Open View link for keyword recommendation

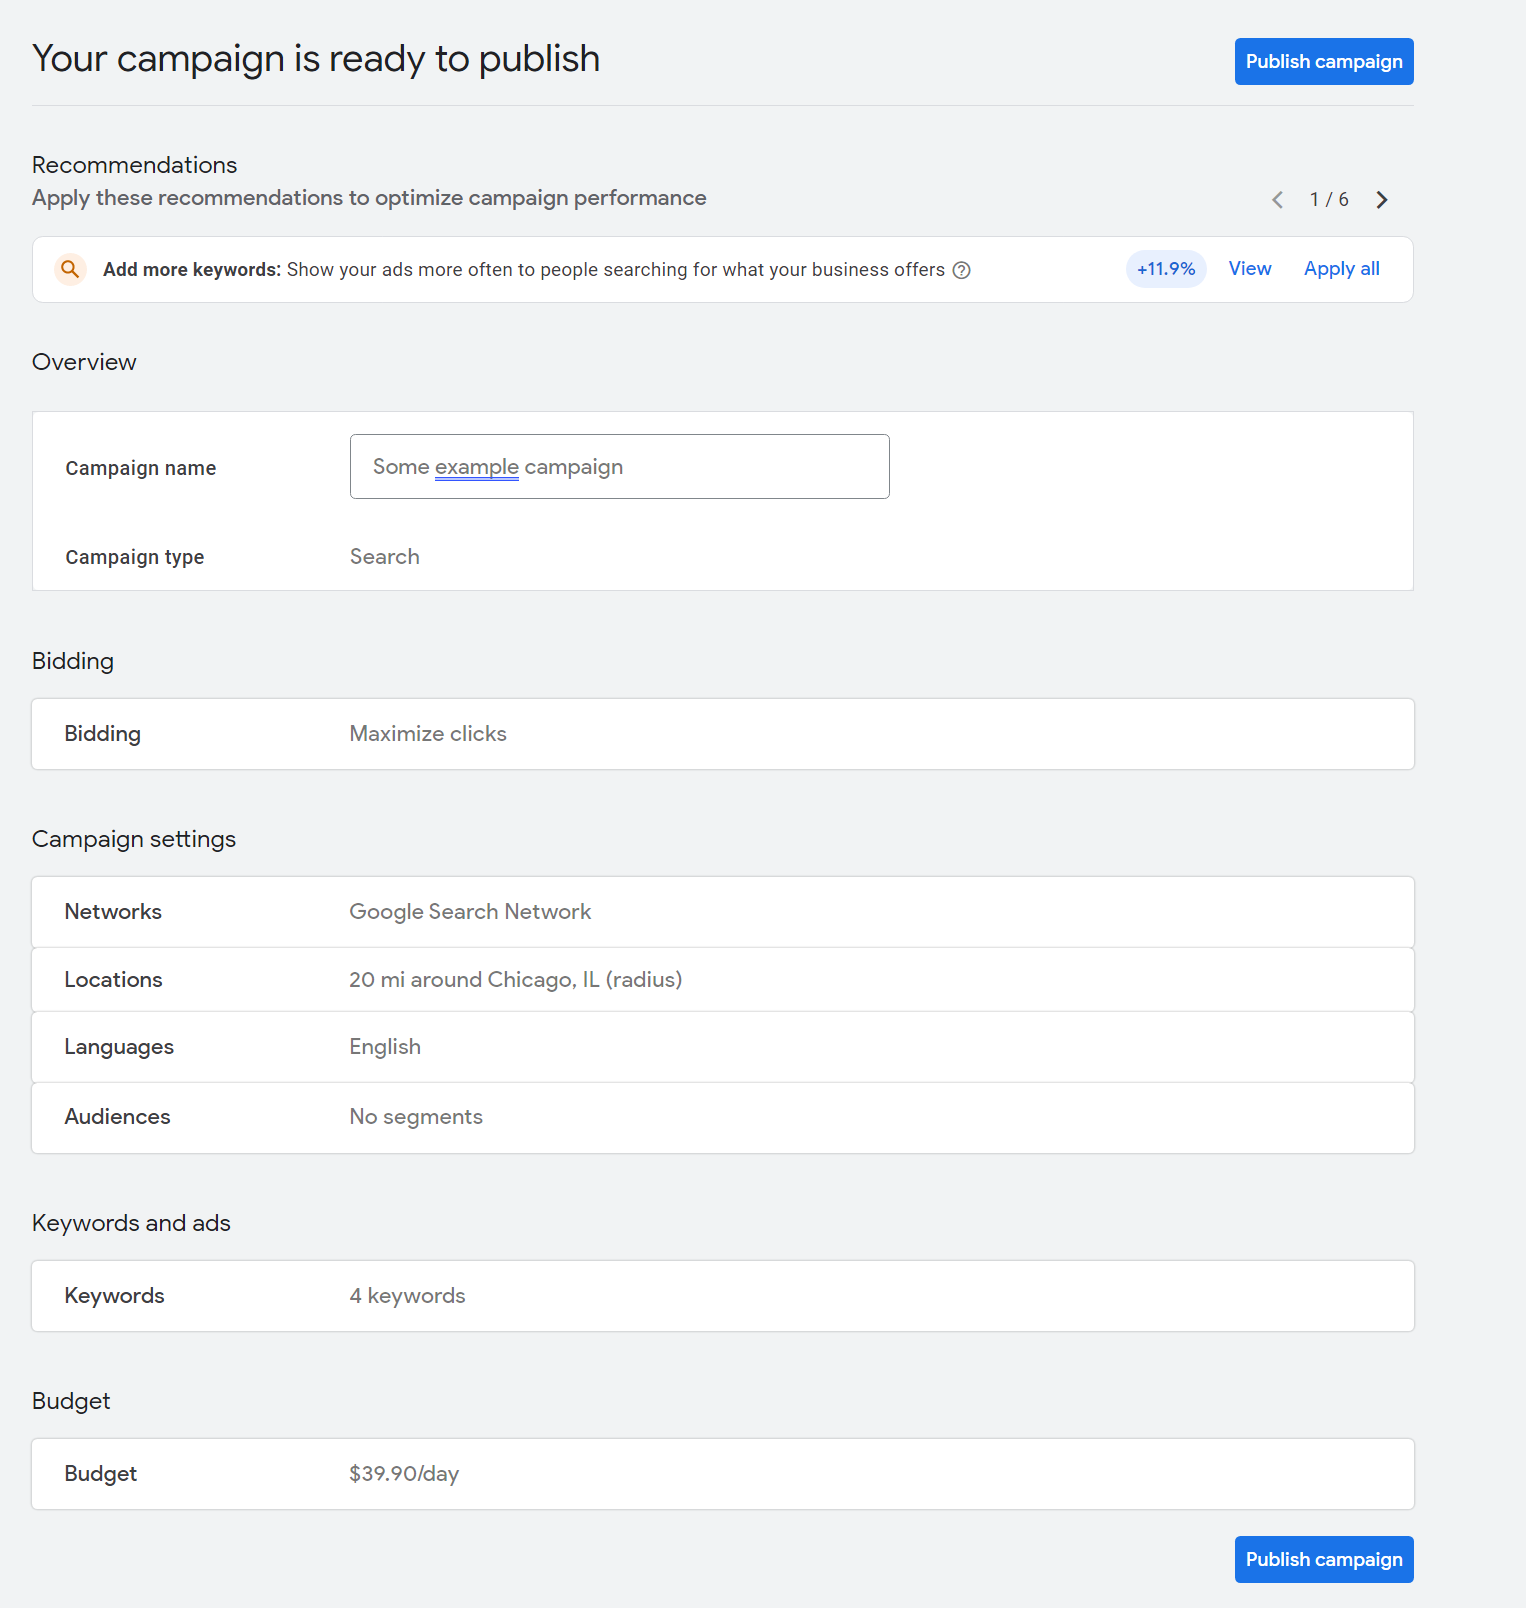(x=1249, y=269)
